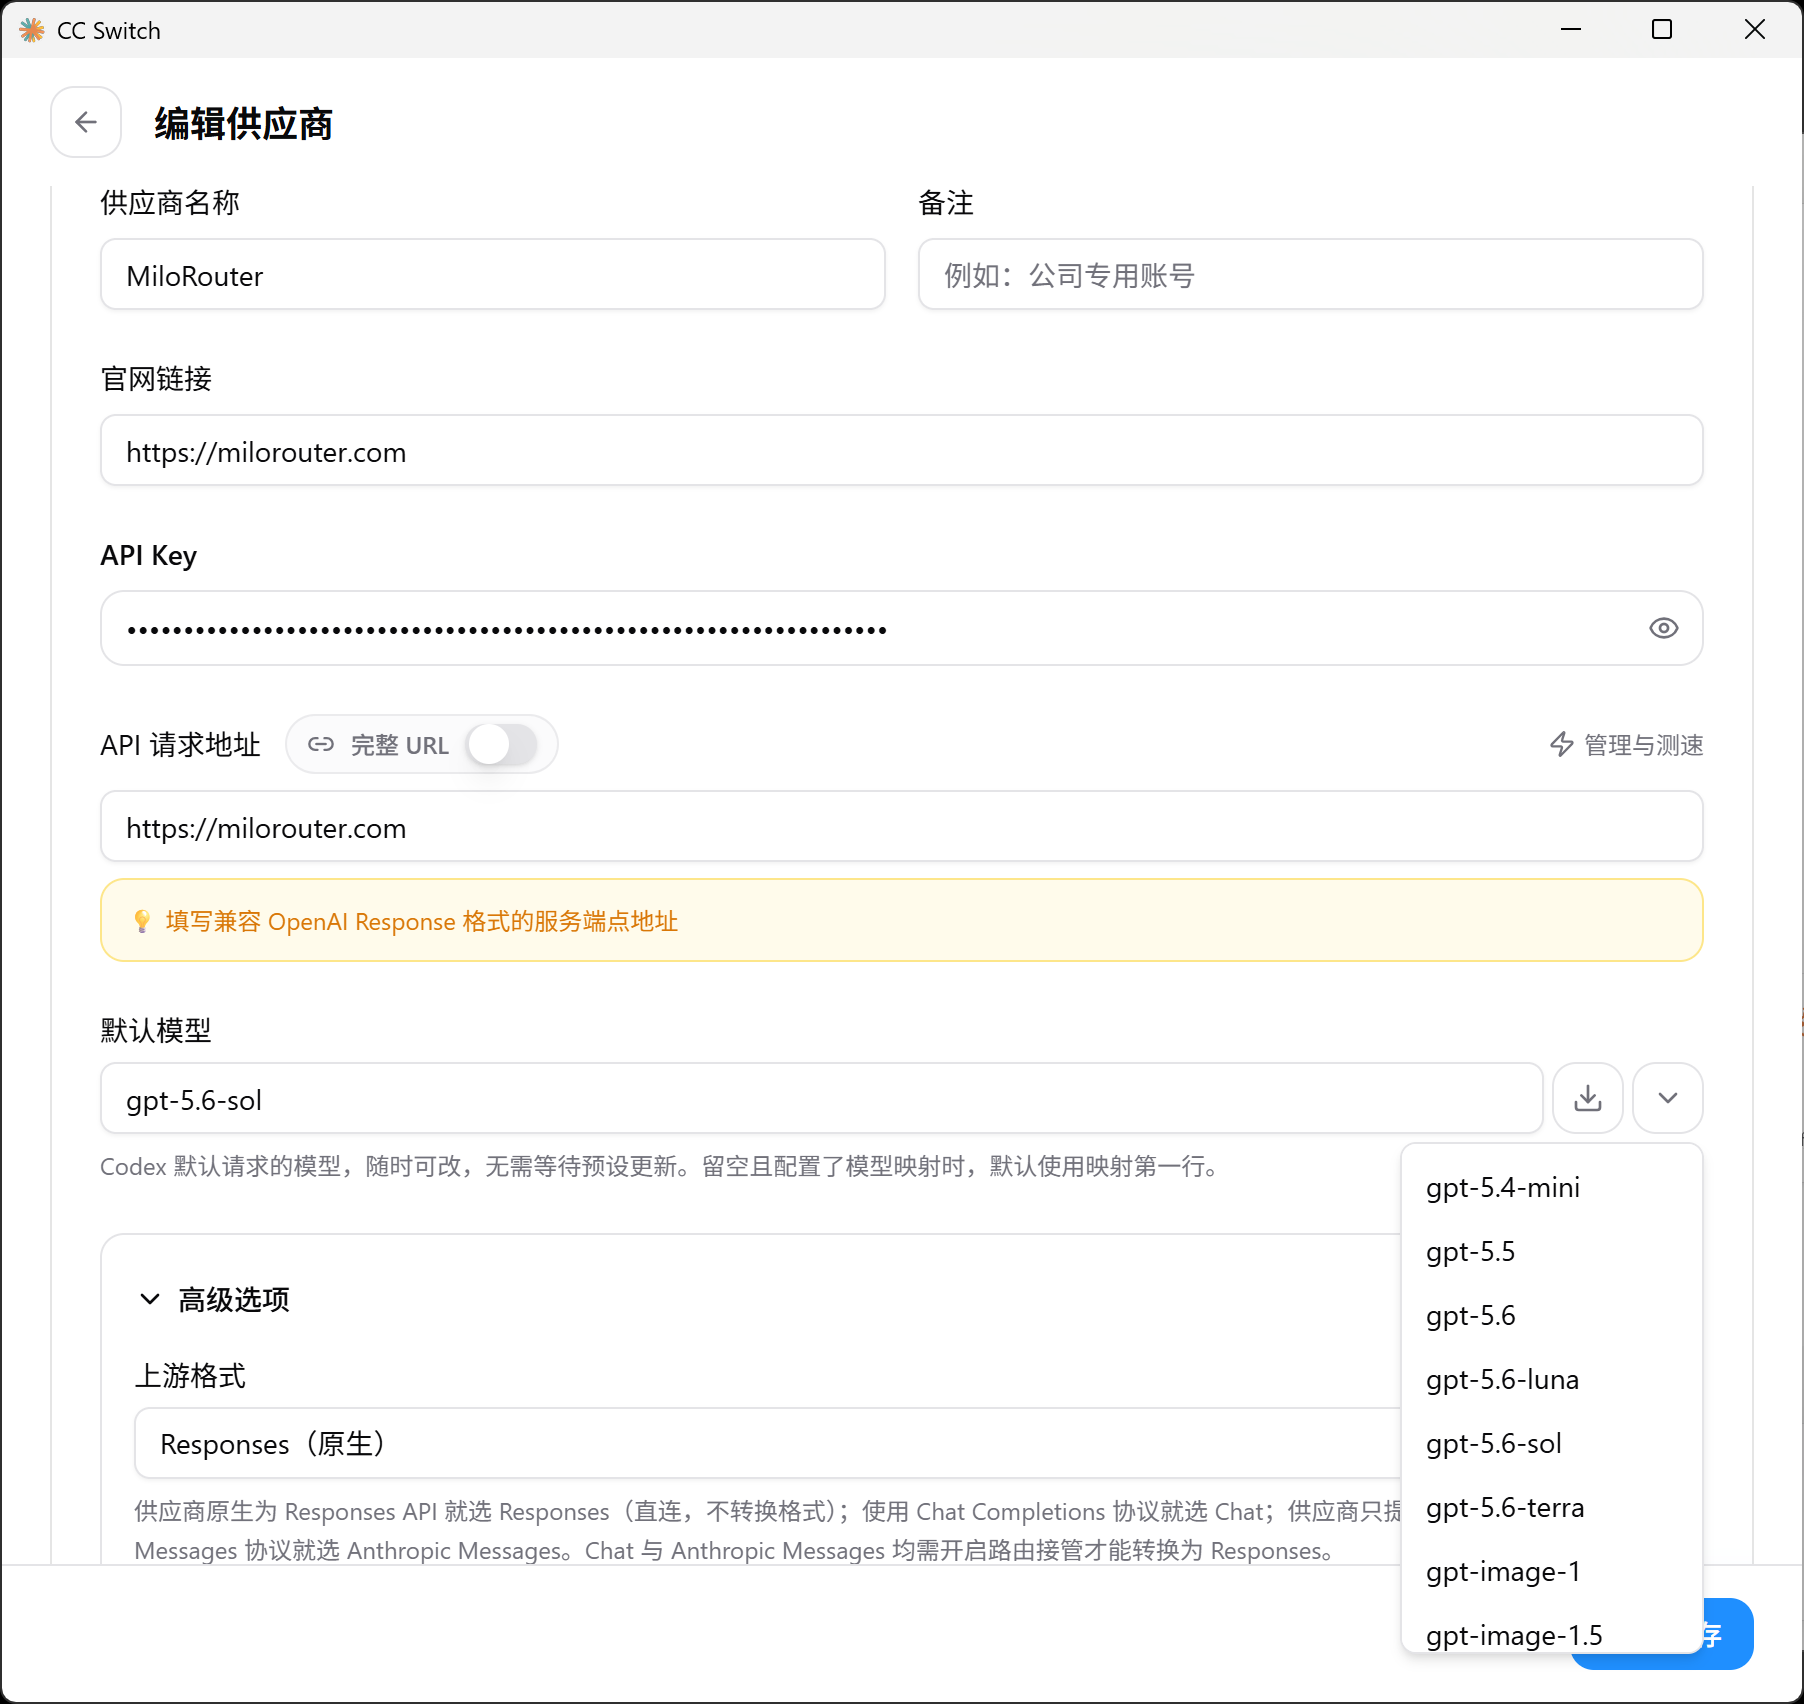The height and width of the screenshot is (1704, 1804).
Task: Choose gpt-5.6-luna model option
Action: (x=1552, y=1380)
